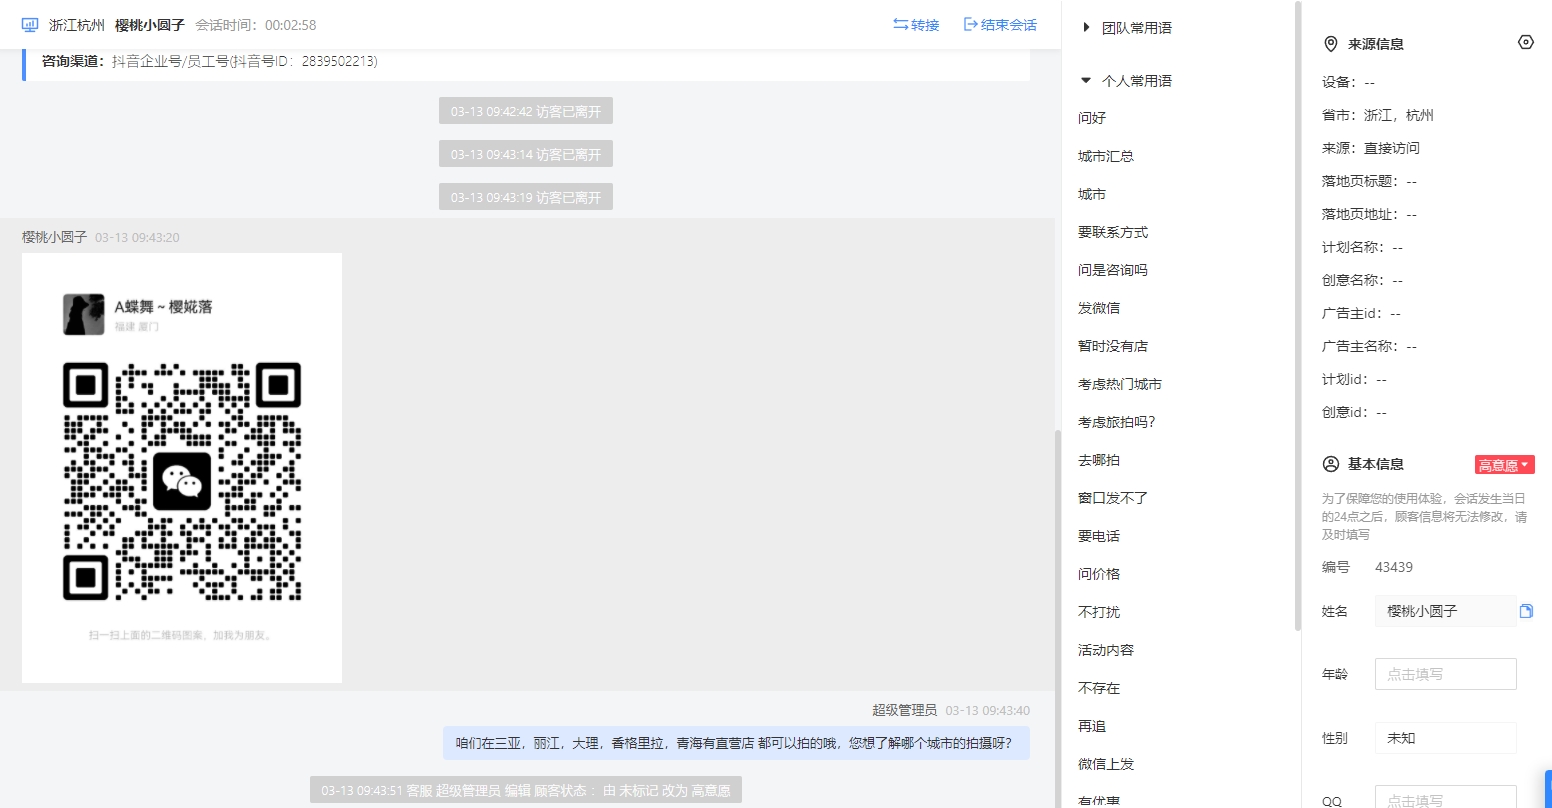The width and height of the screenshot is (1552, 808).
Task: Click the header customer name 樱桃小圆子
Action: click(150, 25)
